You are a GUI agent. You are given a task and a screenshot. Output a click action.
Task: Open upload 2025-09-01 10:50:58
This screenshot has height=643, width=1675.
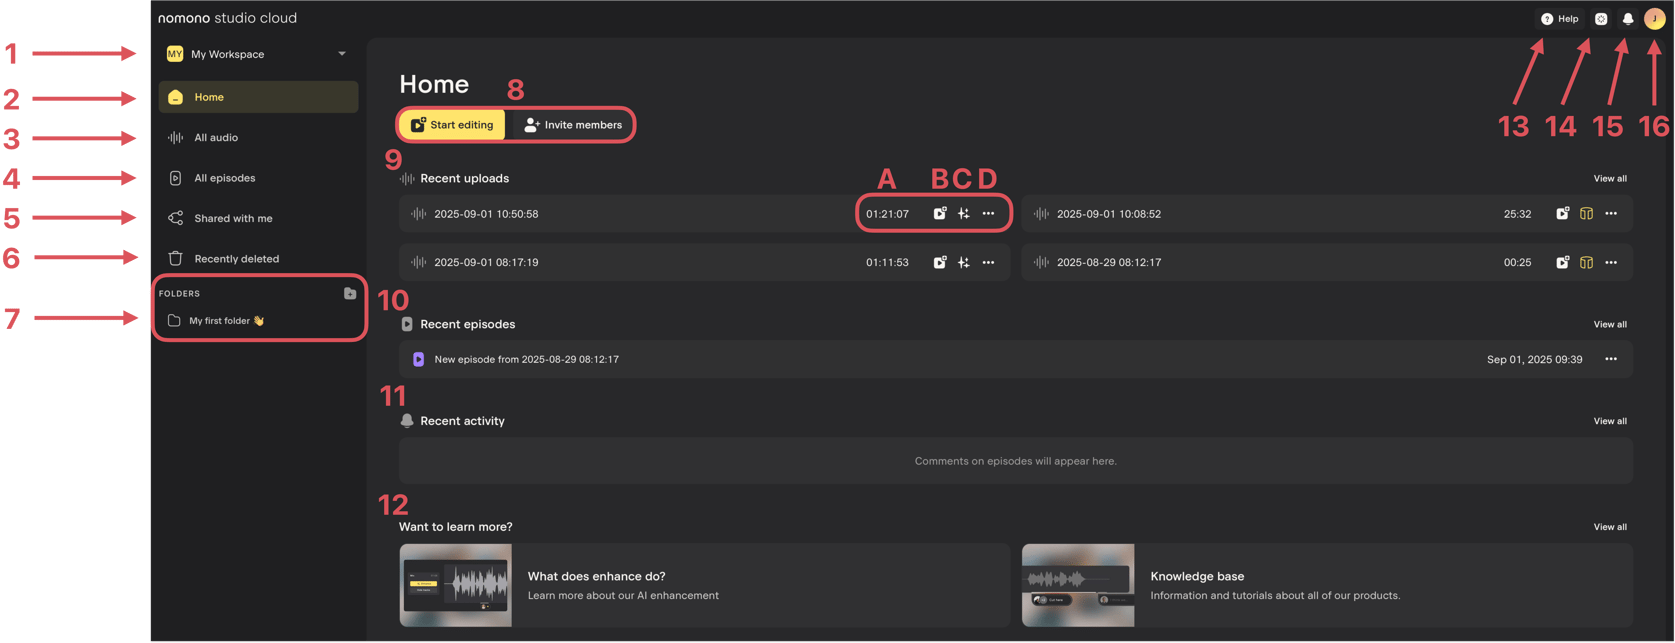click(x=705, y=214)
